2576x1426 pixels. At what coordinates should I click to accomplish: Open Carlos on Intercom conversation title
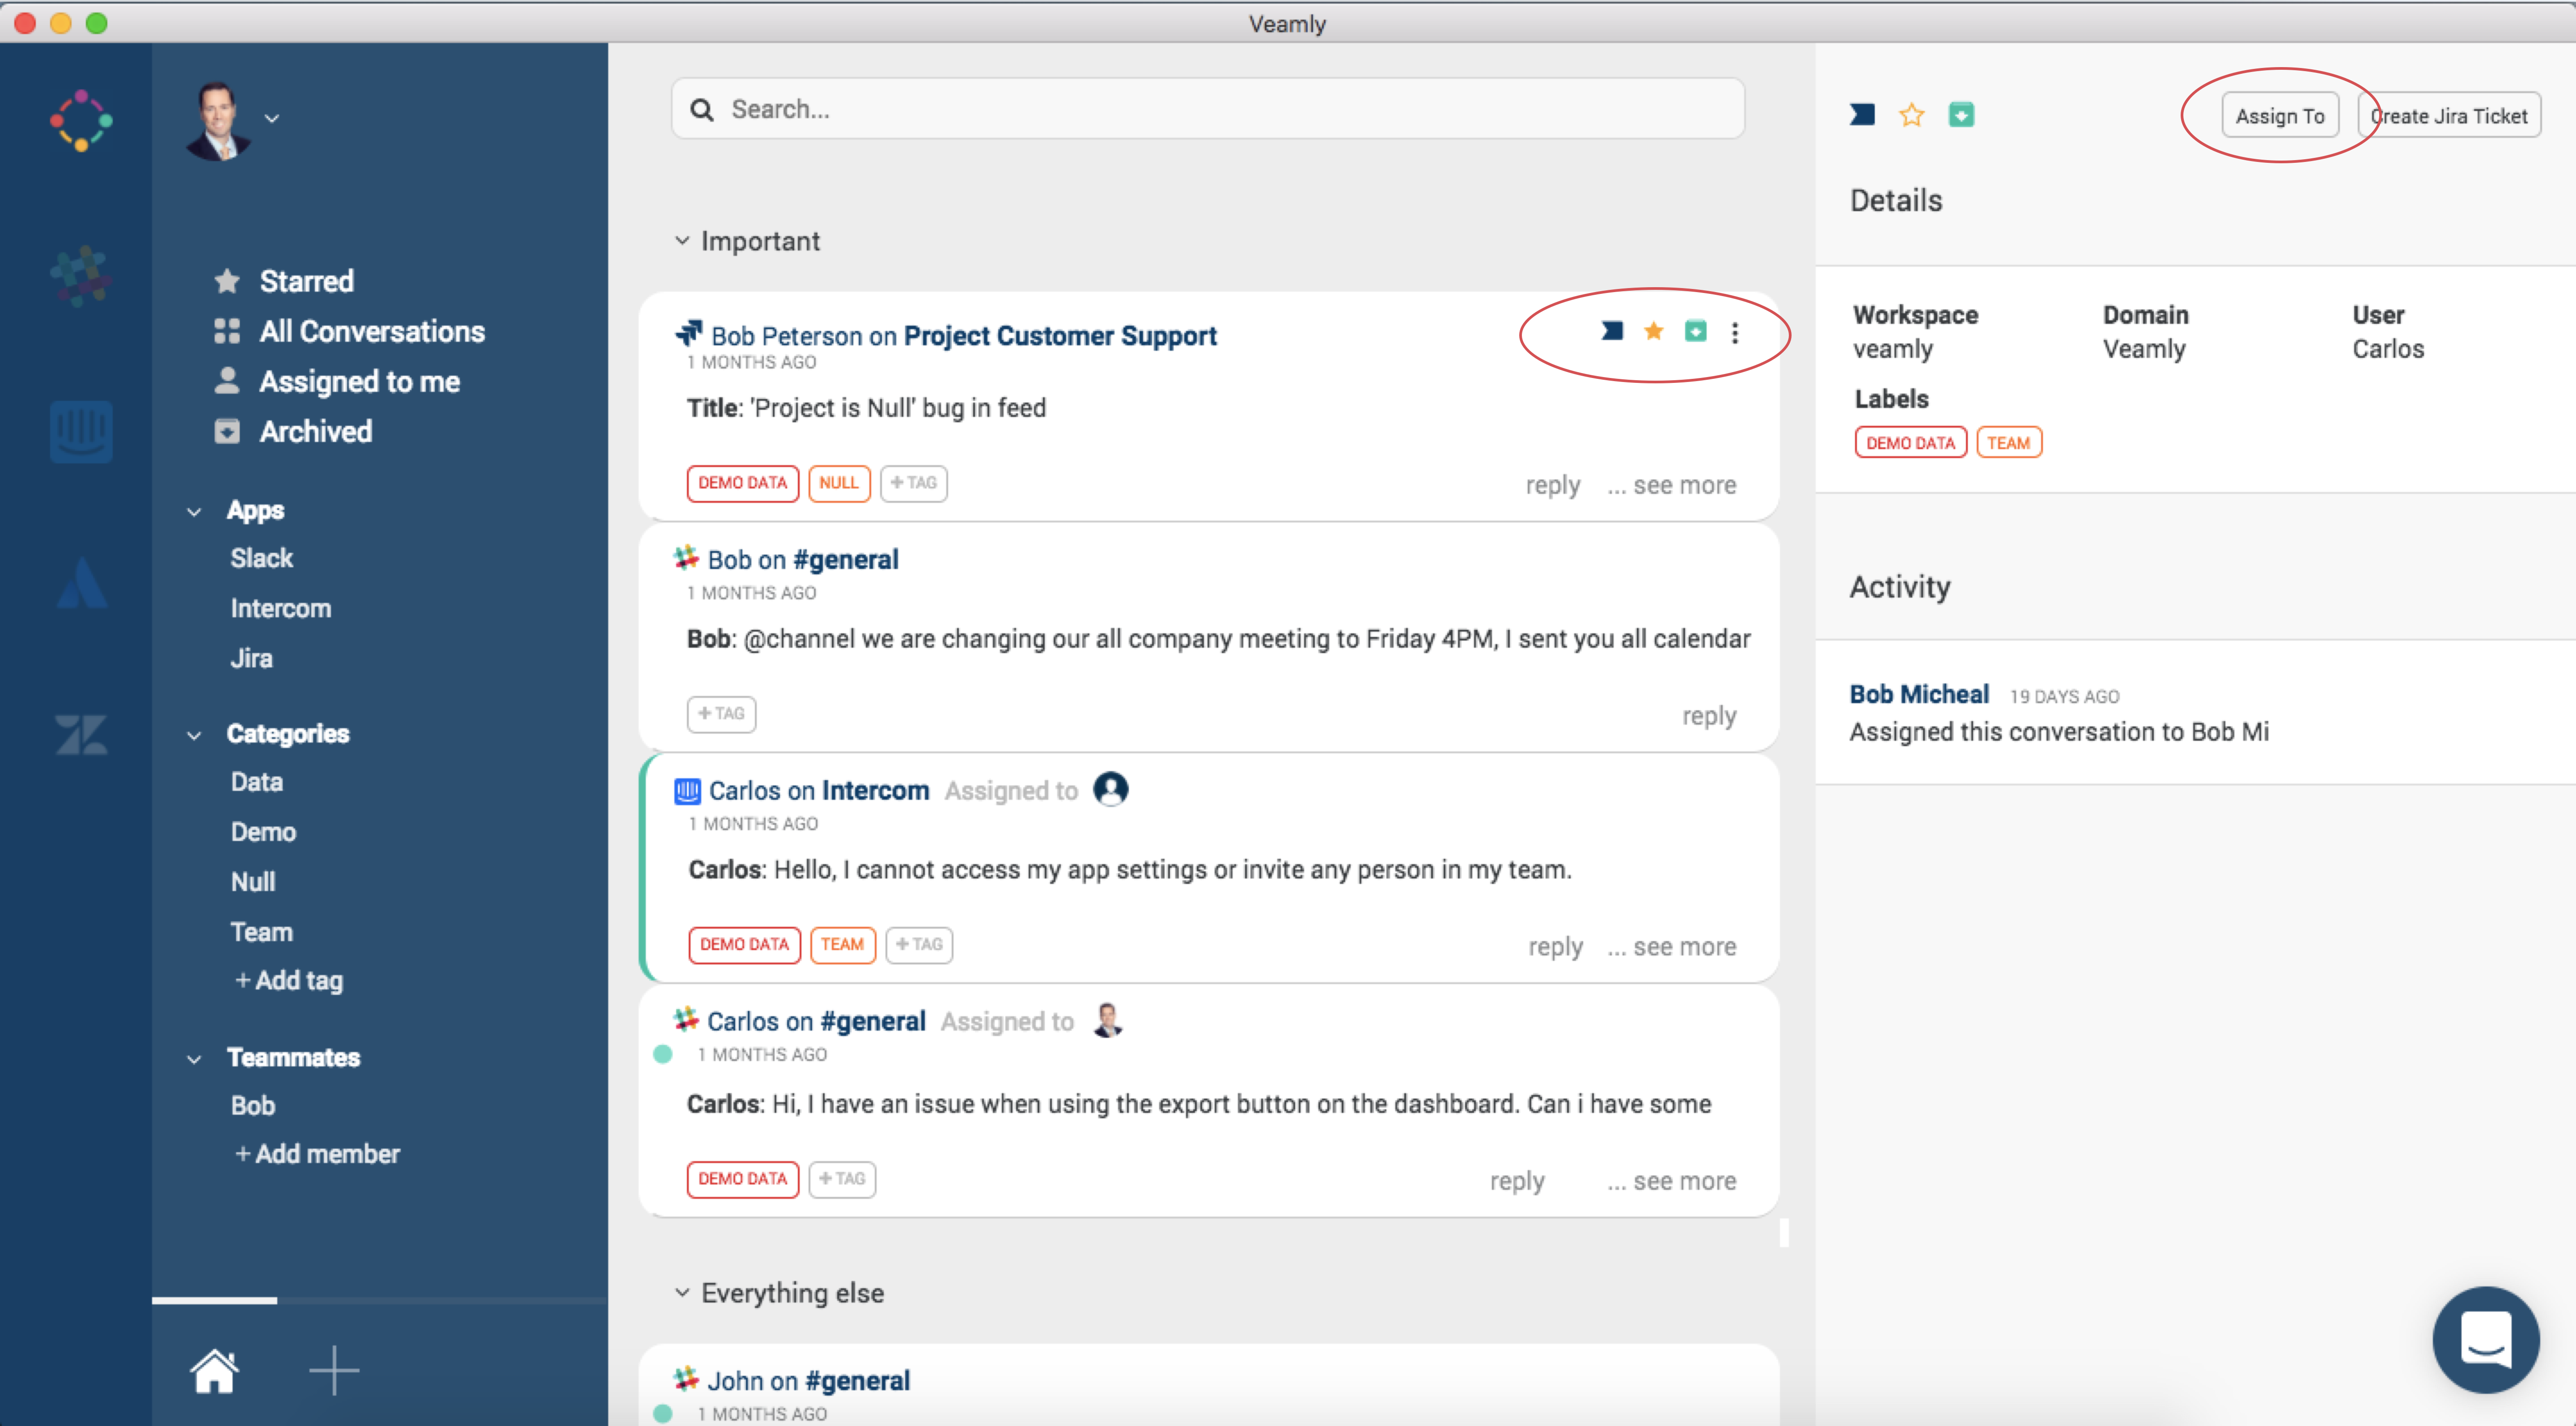819,791
